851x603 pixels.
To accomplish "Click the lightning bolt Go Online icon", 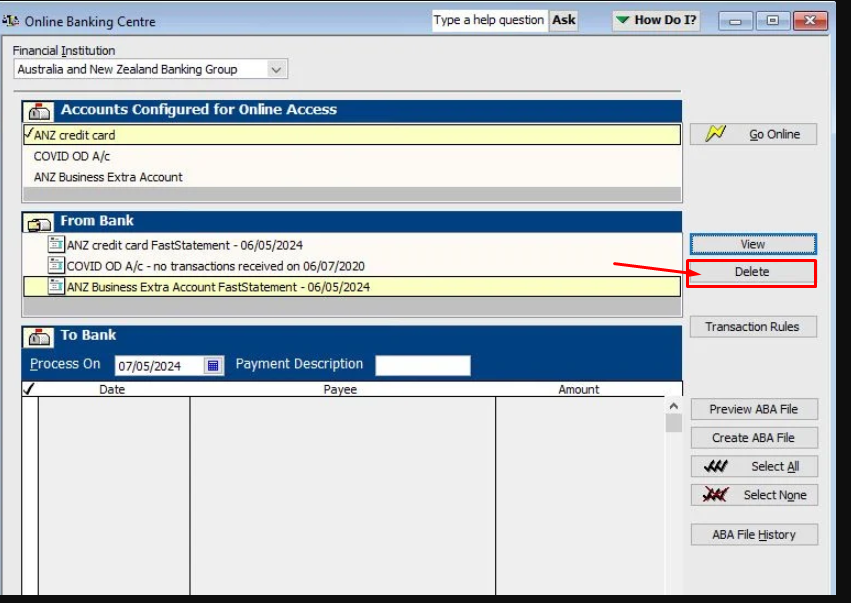I will point(715,133).
